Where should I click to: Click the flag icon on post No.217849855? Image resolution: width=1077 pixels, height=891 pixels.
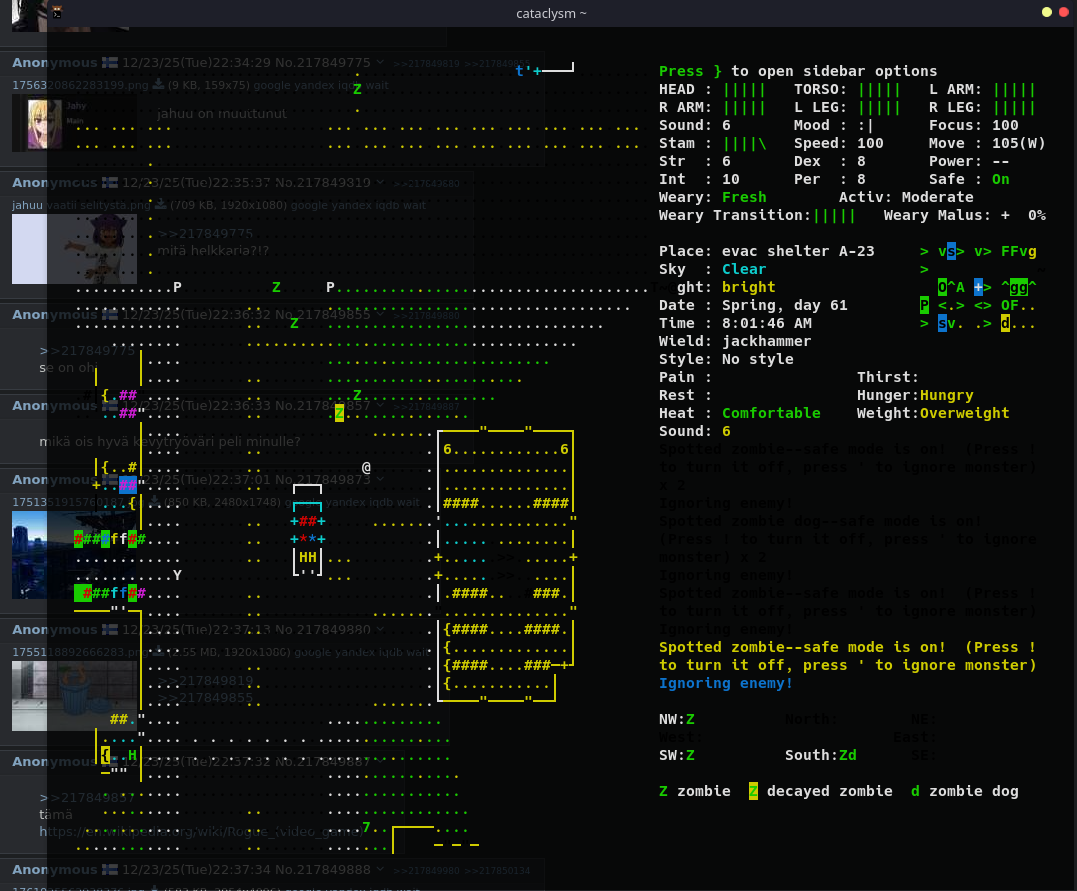109,315
